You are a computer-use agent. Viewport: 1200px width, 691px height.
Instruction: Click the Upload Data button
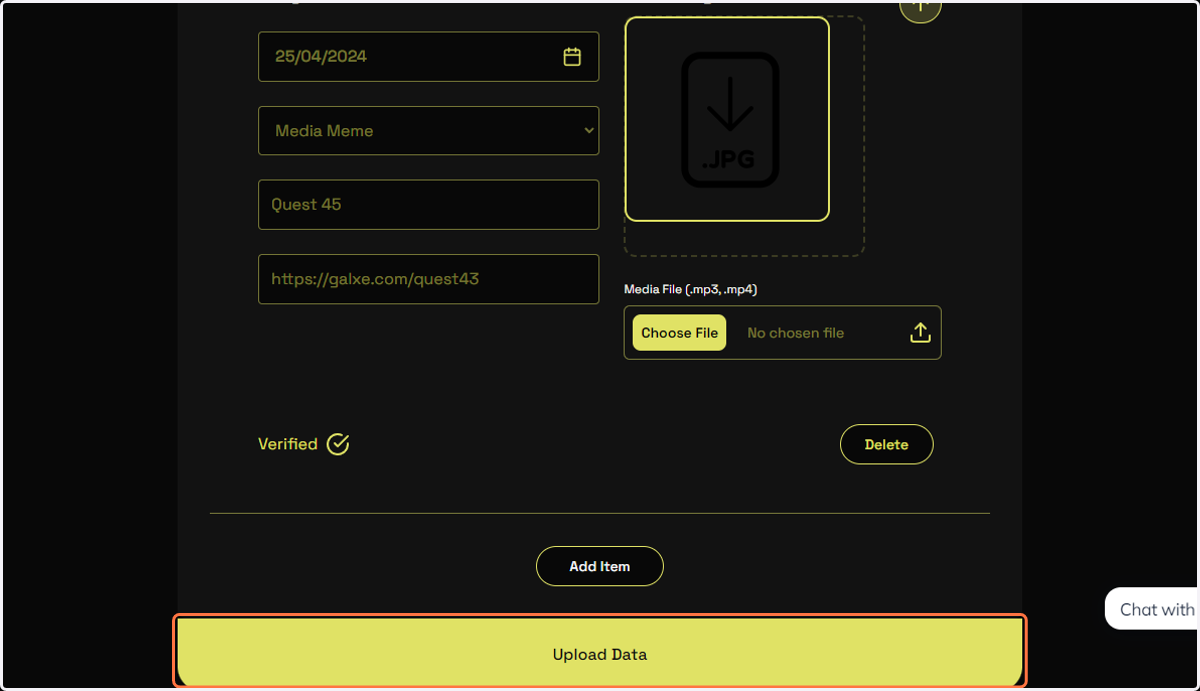(600, 652)
